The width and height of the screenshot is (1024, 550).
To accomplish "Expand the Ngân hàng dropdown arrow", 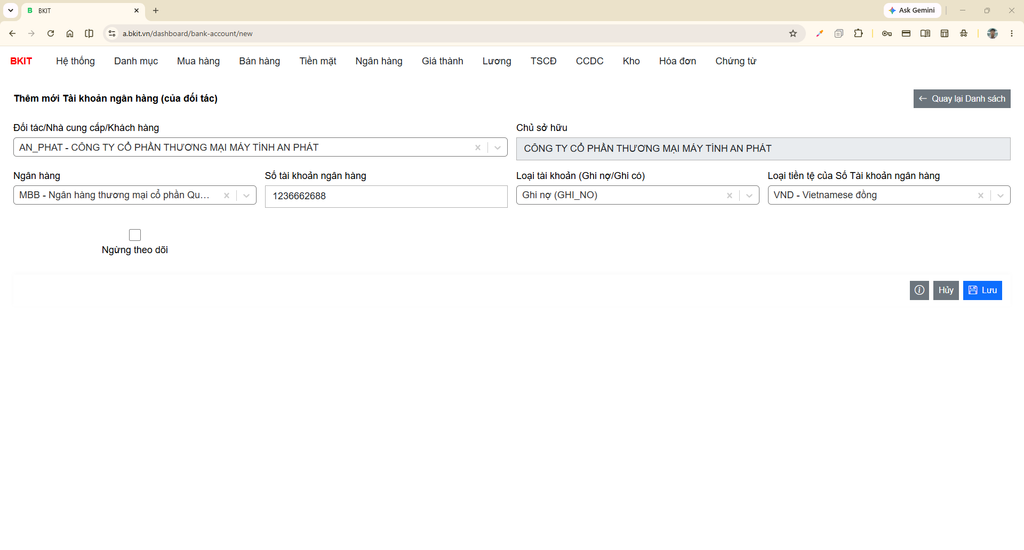I will tap(246, 195).
